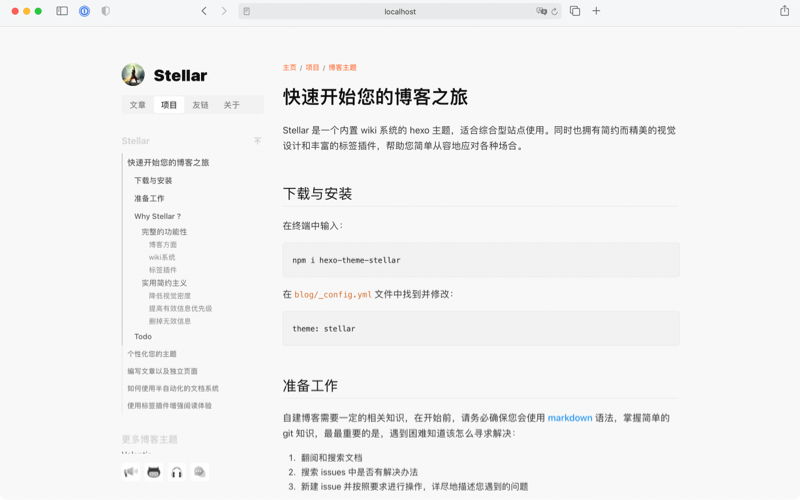Open the 使用标签插件增强阅读体验 page link

coord(169,406)
